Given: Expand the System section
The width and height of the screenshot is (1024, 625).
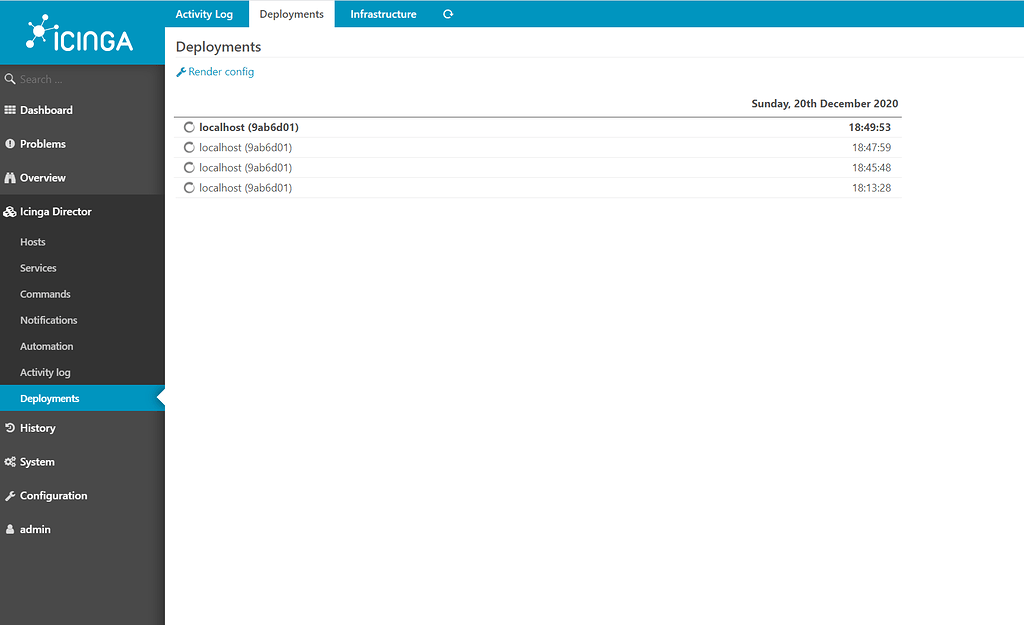Looking at the screenshot, I should [x=38, y=461].
